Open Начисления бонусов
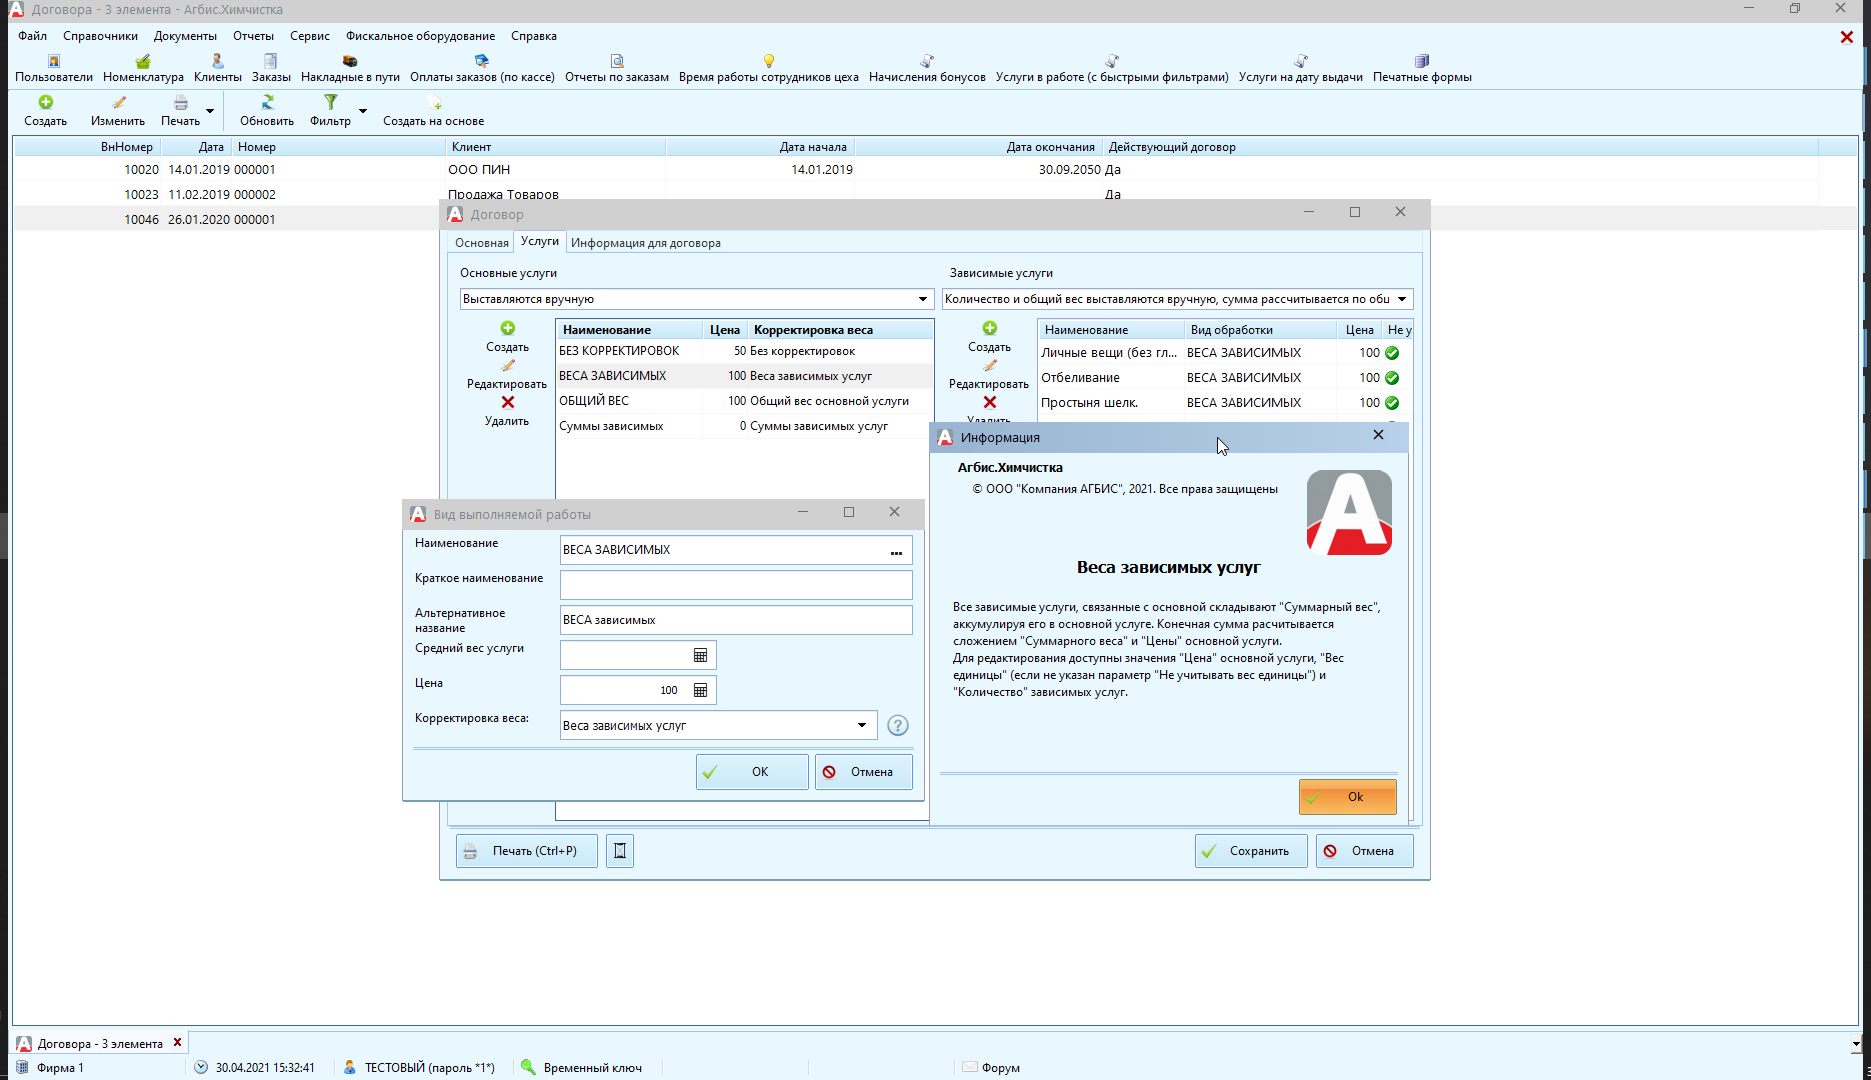The image size is (1871, 1080). click(927, 68)
